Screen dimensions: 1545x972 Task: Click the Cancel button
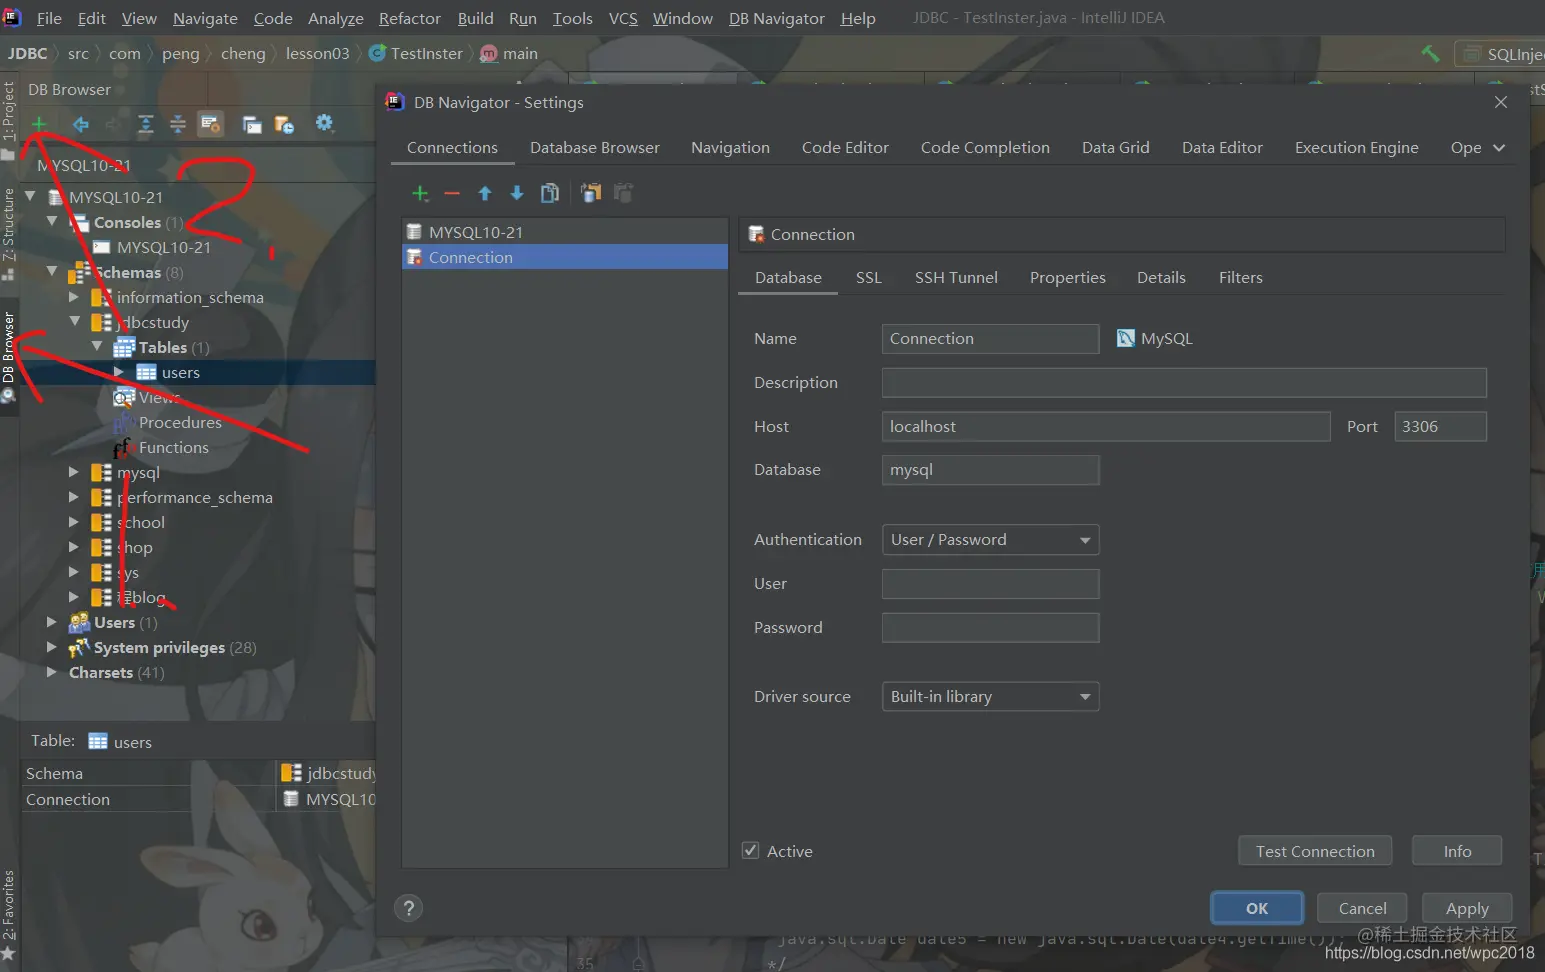pos(1362,908)
